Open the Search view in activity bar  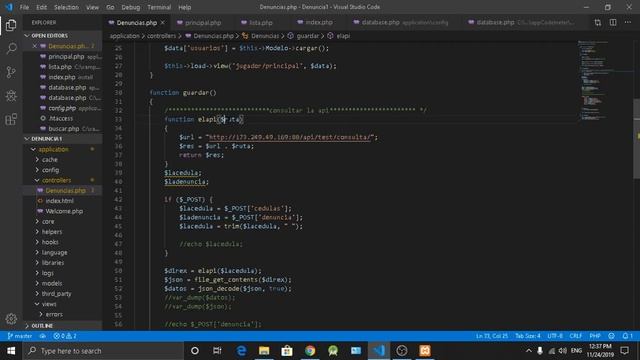11,49
